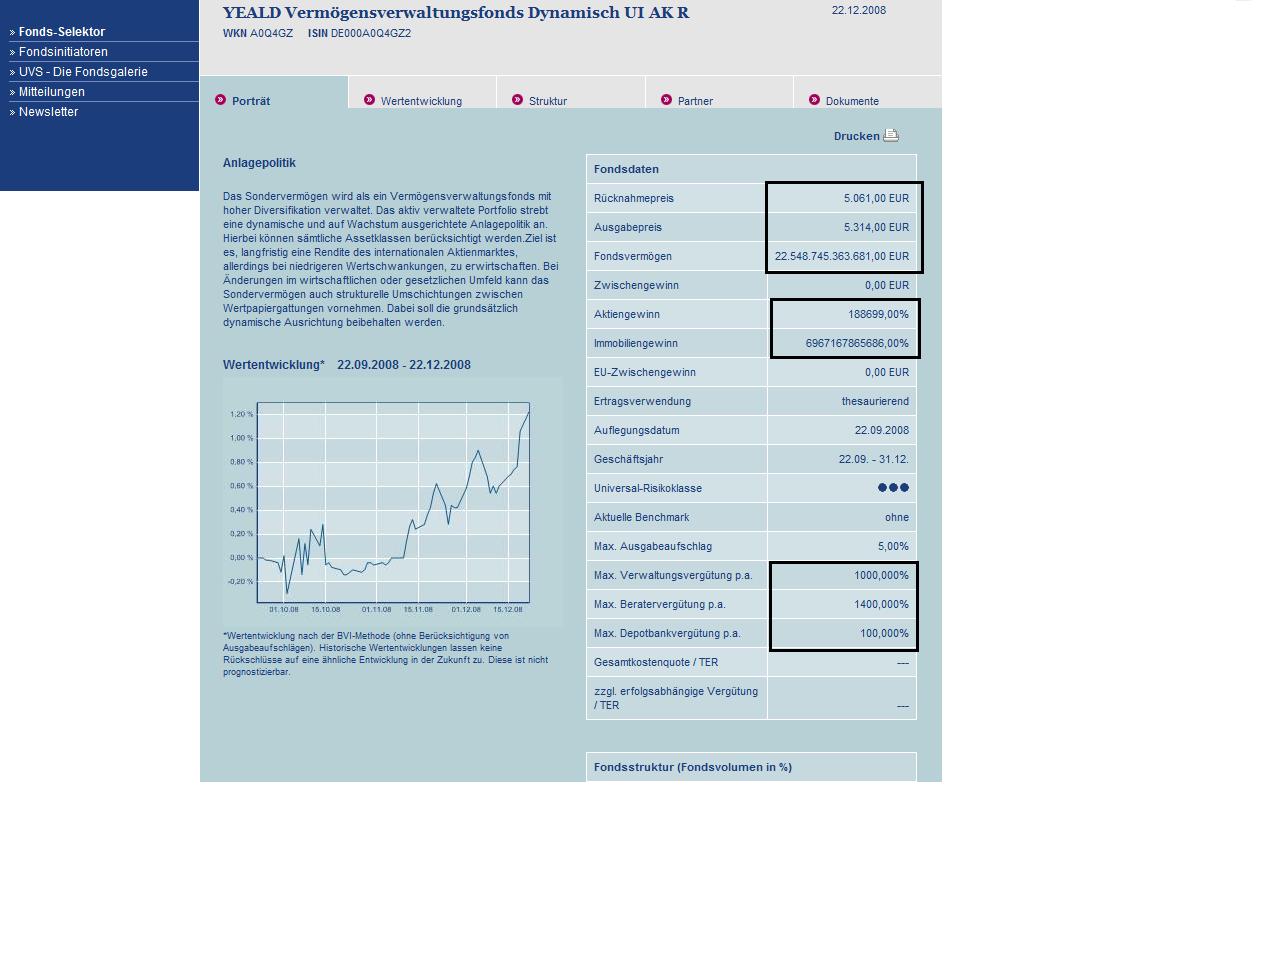The width and height of the screenshot is (1280, 960).
Task: Click the Max. Beratervergütung value 1400,000%
Action: [x=881, y=604]
